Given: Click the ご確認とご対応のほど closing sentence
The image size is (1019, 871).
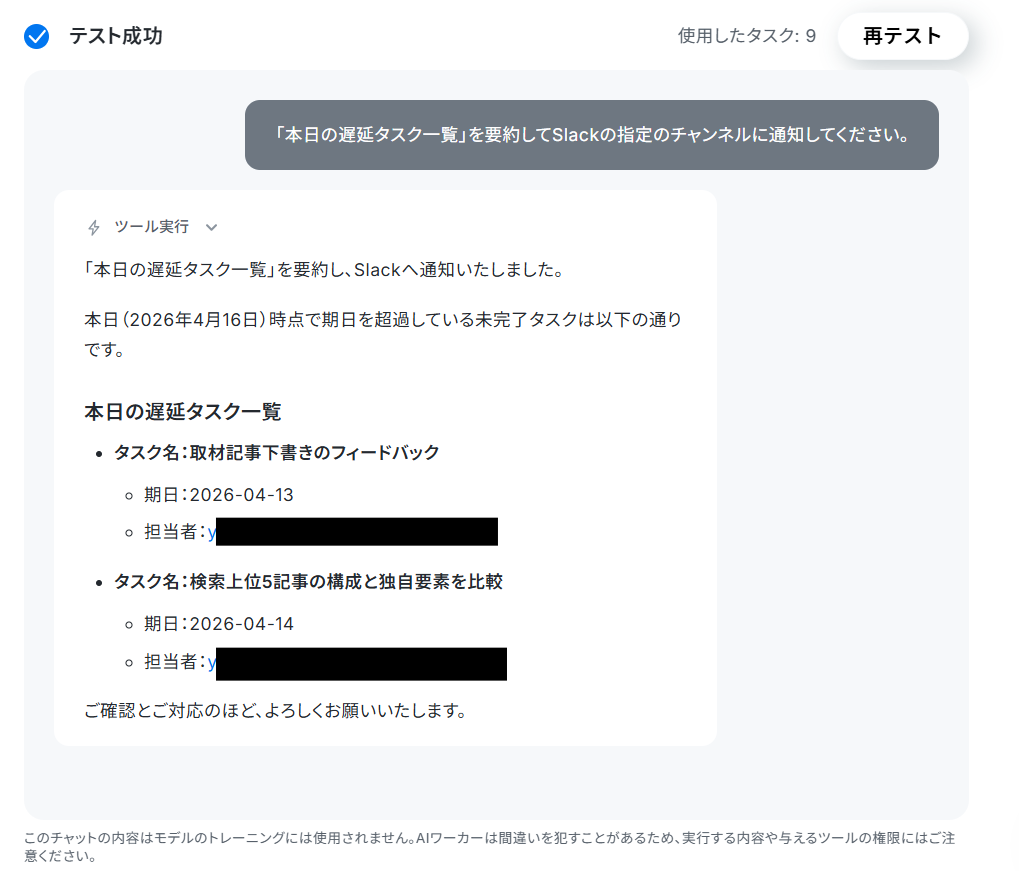Looking at the screenshot, I should [x=276, y=710].
